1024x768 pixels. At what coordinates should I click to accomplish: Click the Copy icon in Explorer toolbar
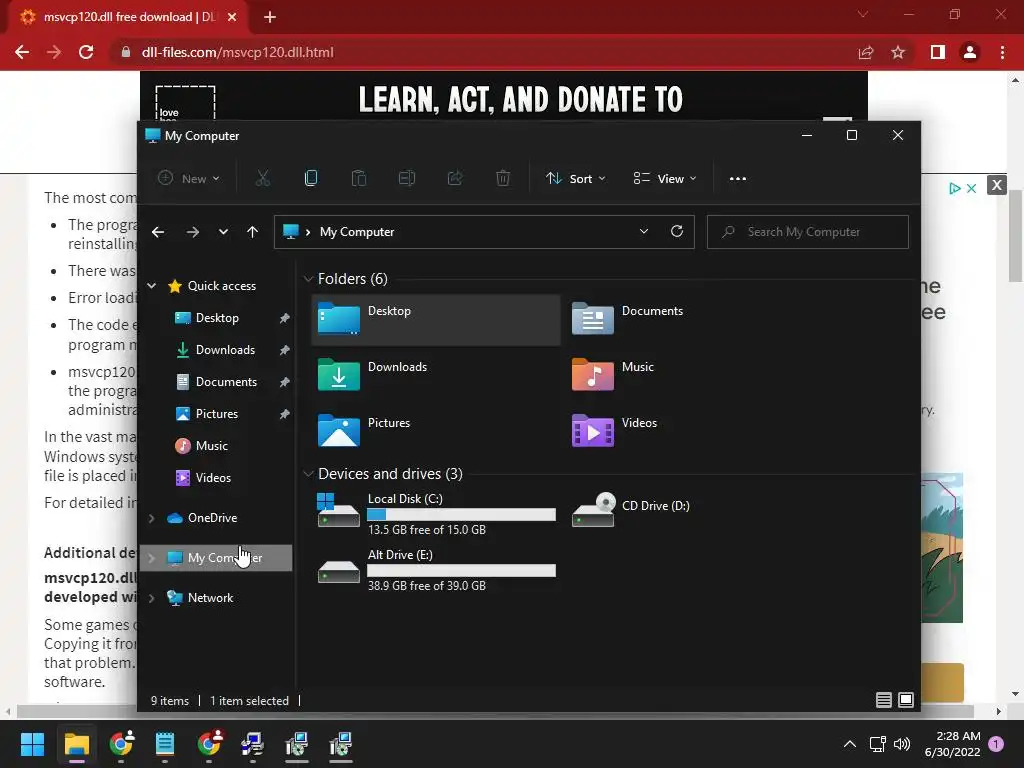coord(311,178)
